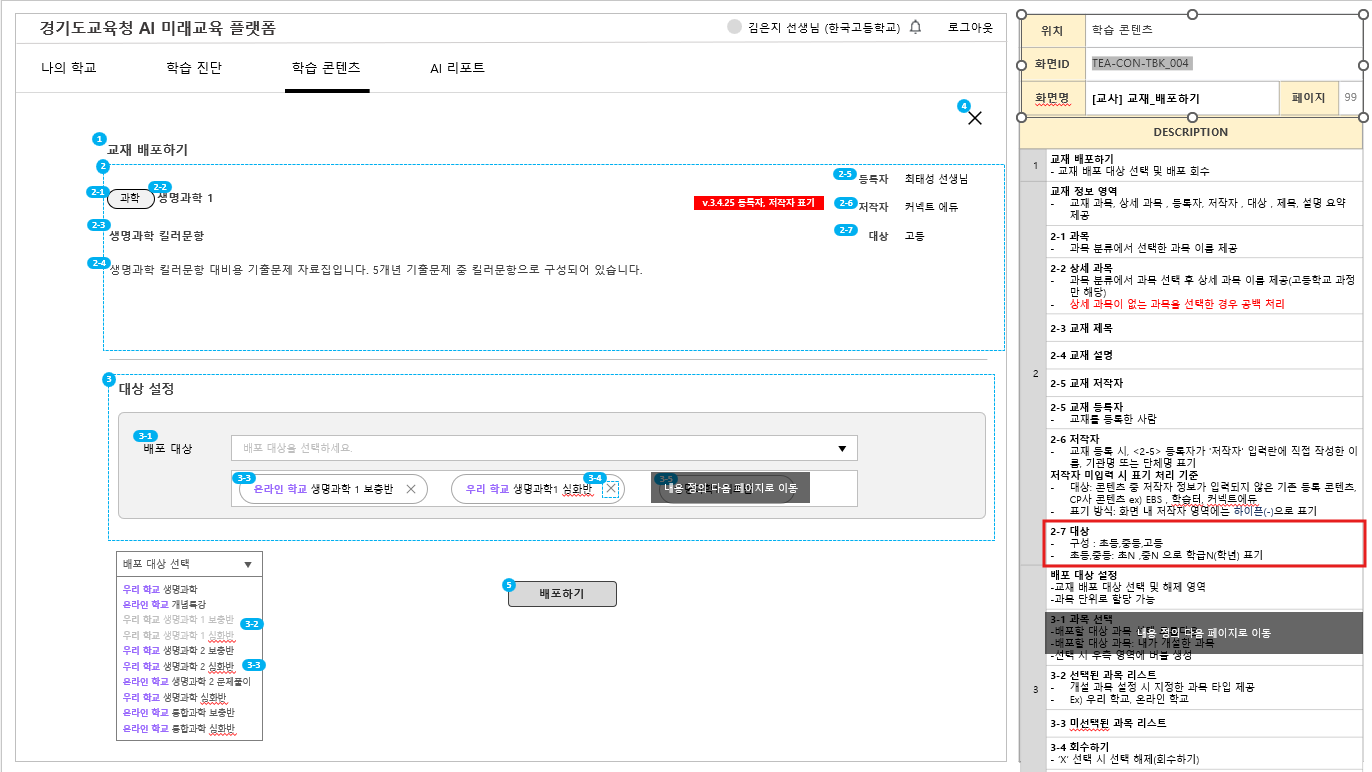This screenshot has height=772, width=1372.
Task: Select the TEA-CON-TBK_004 screen ID field
Action: [x=1142, y=63]
